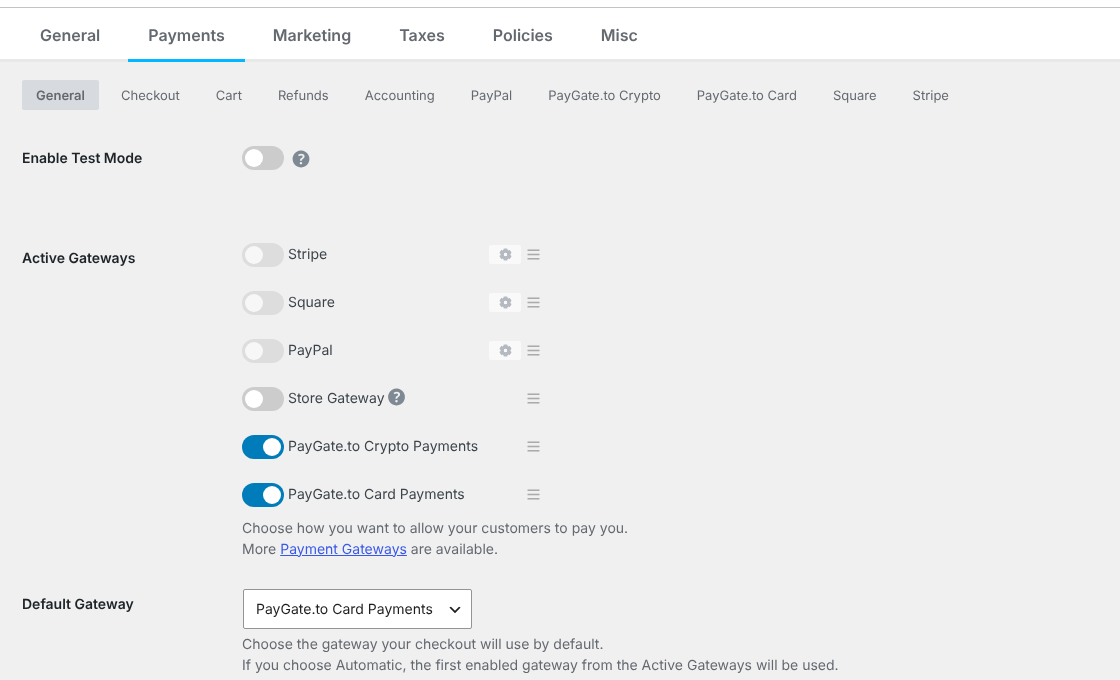Click PayGate.to Crypto Payments reorder handle
This screenshot has width=1120, height=680.
533,446
